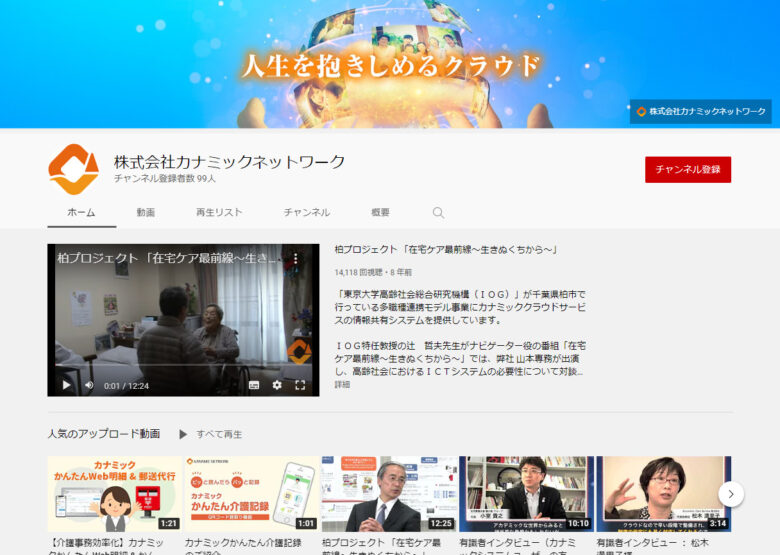The height and width of the screenshot is (555, 780).
Task: Expand description via 詳細 link
Action: pyautogui.click(x=342, y=384)
